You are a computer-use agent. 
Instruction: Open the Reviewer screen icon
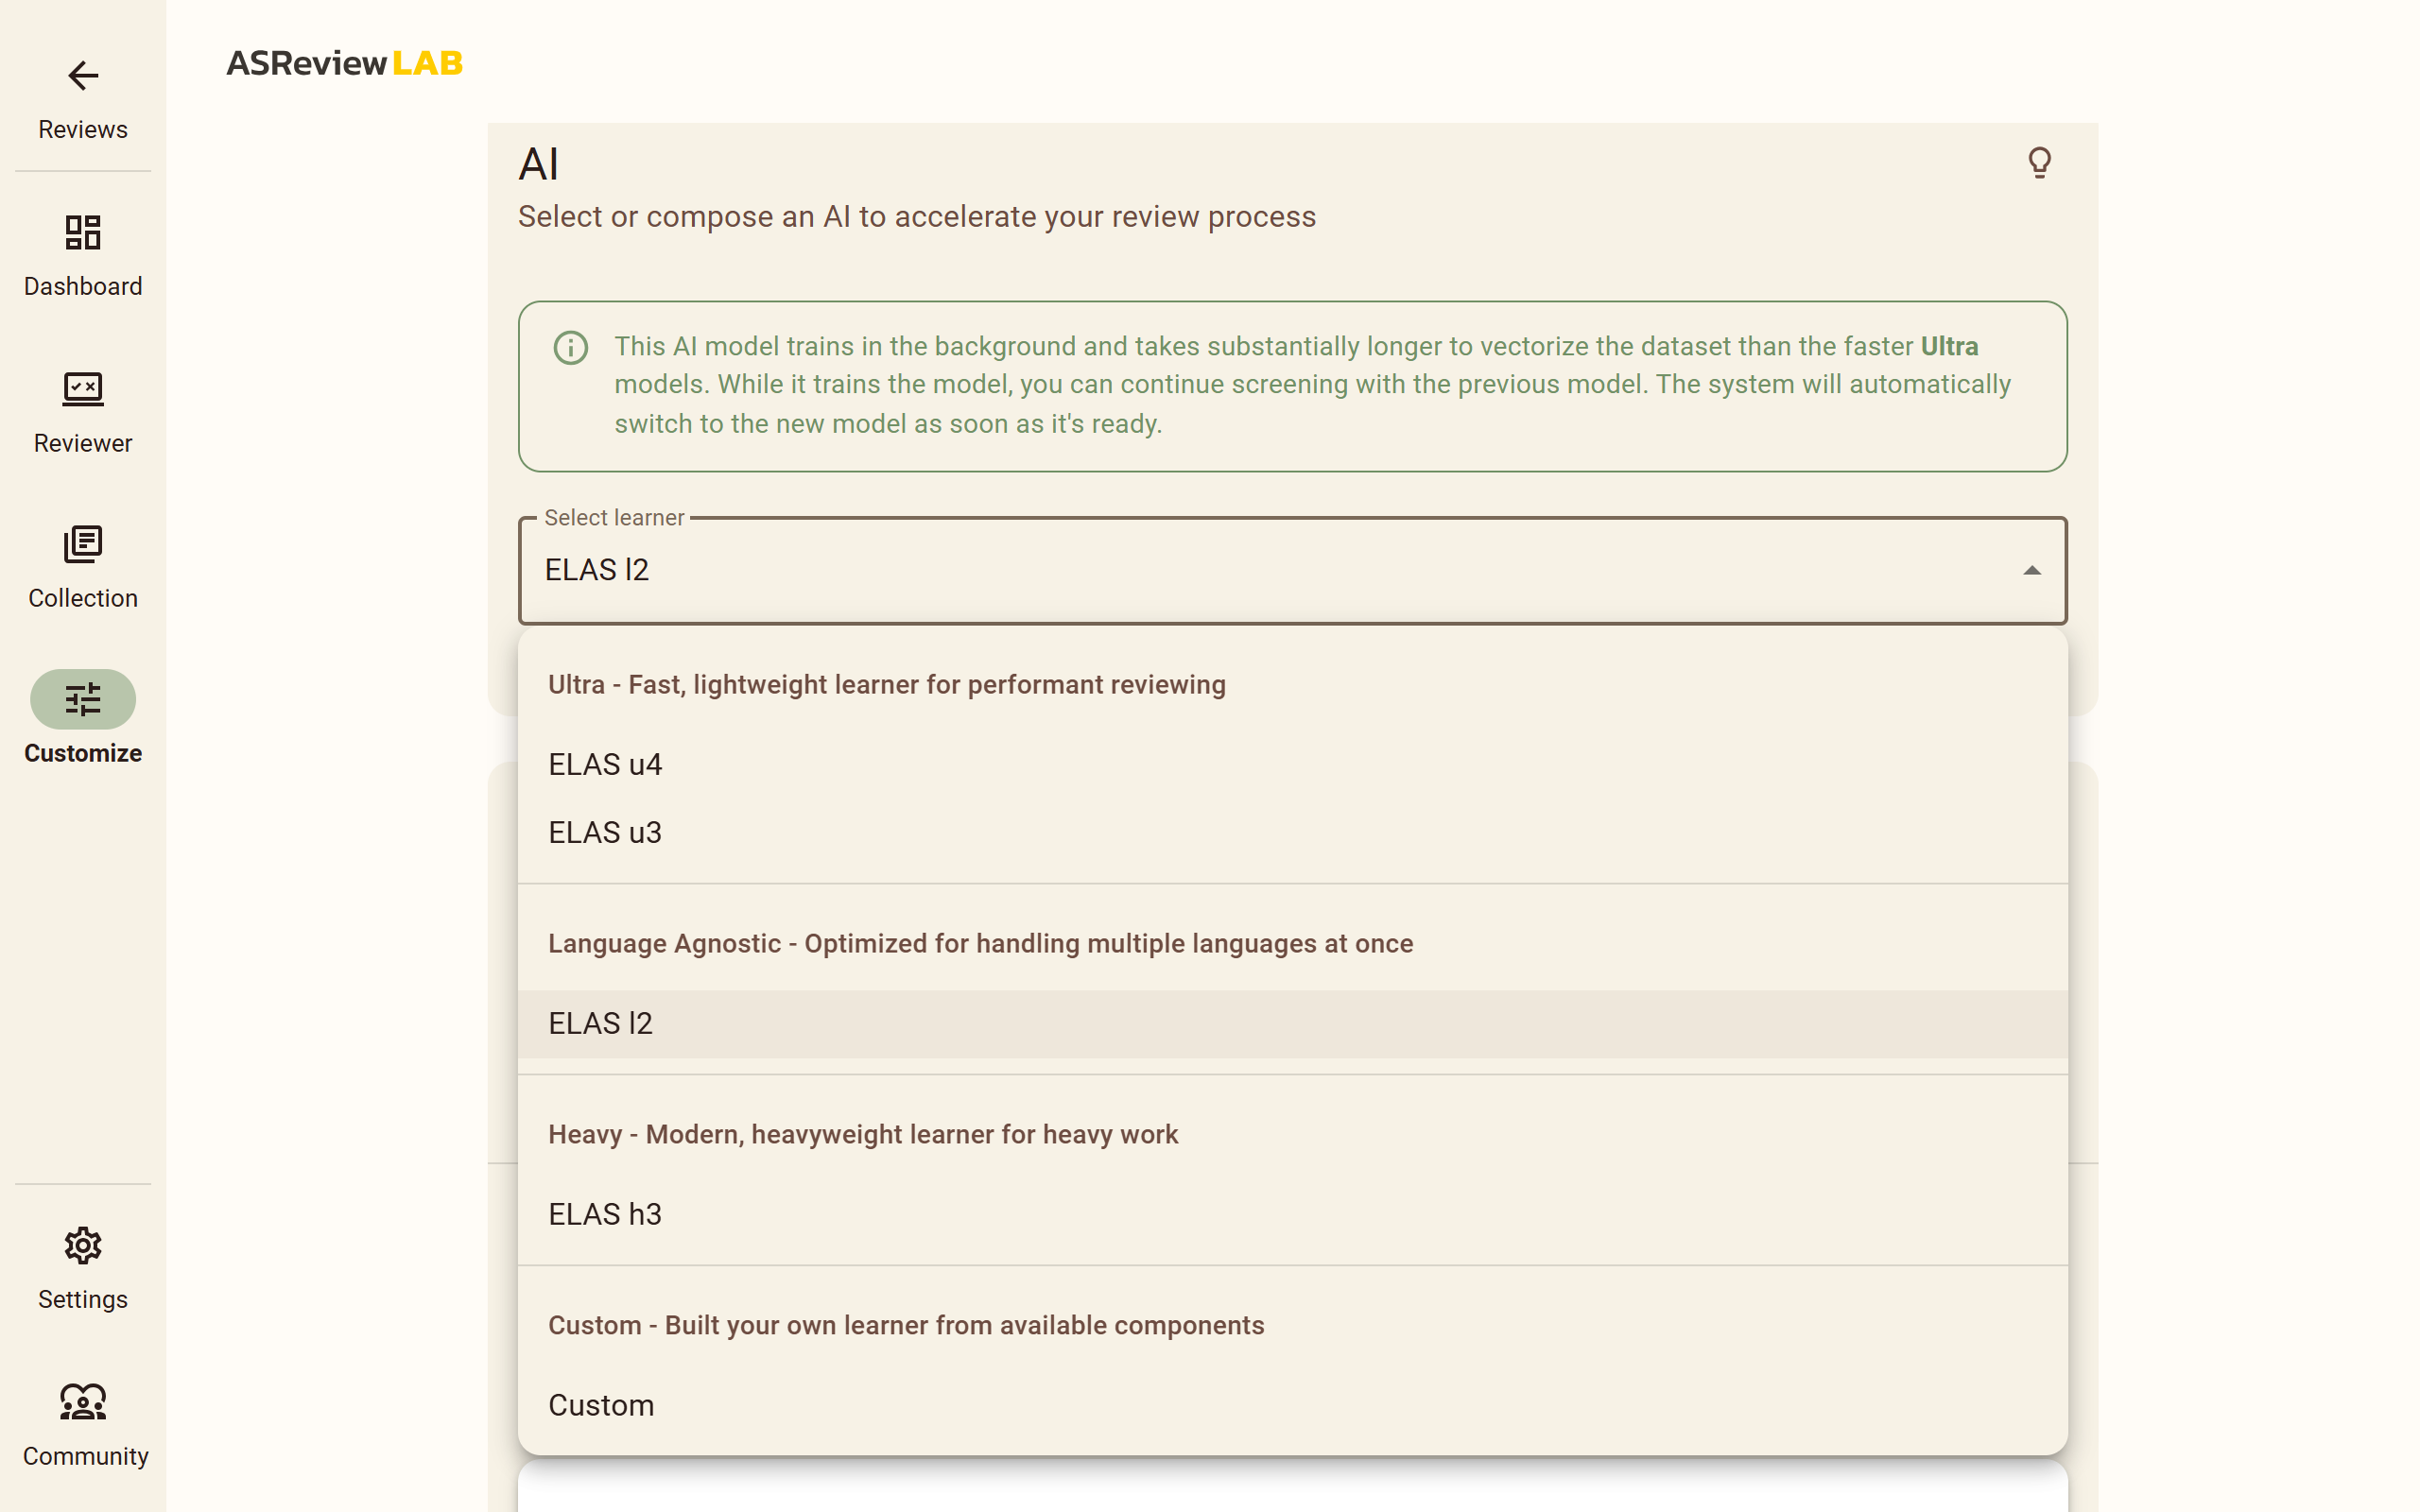pyautogui.click(x=83, y=389)
